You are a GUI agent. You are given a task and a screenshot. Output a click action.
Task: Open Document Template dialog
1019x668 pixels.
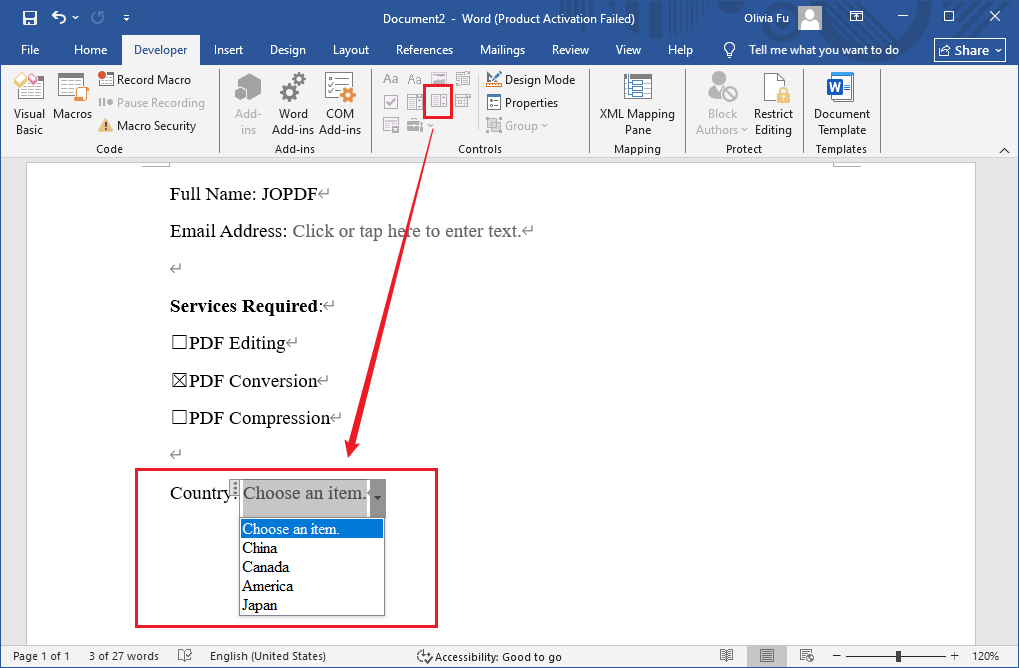(842, 104)
